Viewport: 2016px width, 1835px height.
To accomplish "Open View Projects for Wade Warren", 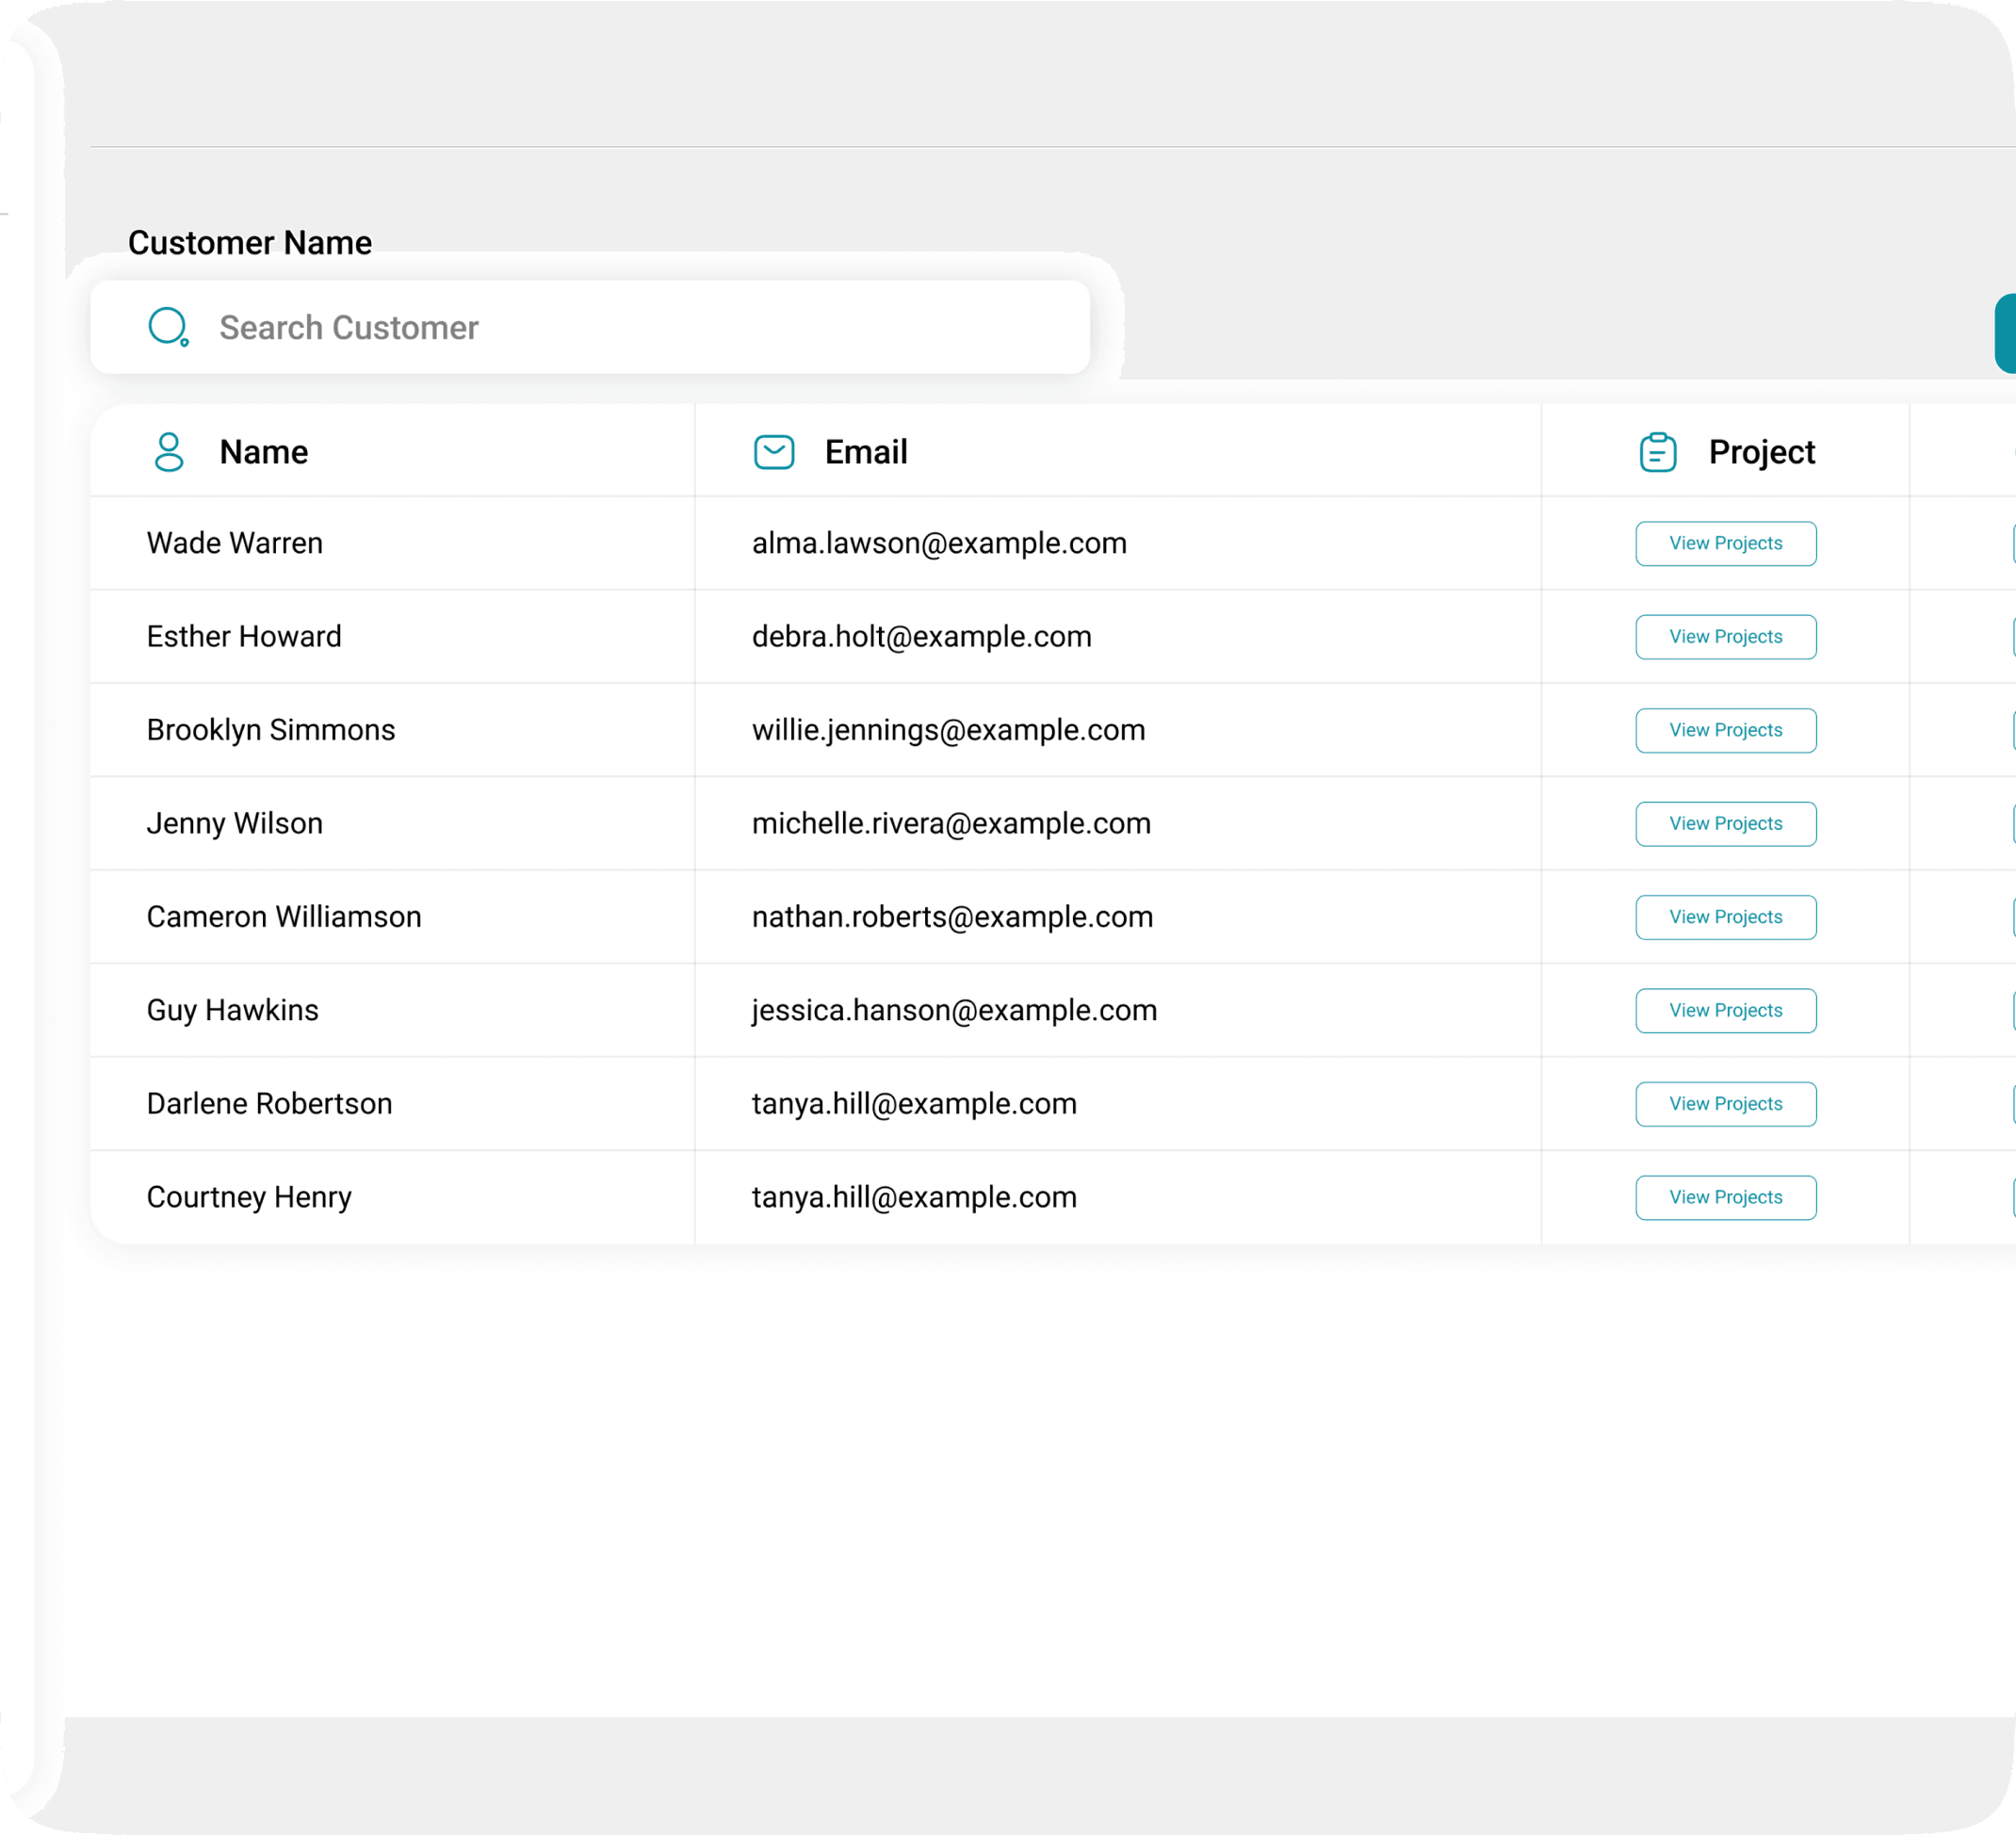I will (1726, 543).
